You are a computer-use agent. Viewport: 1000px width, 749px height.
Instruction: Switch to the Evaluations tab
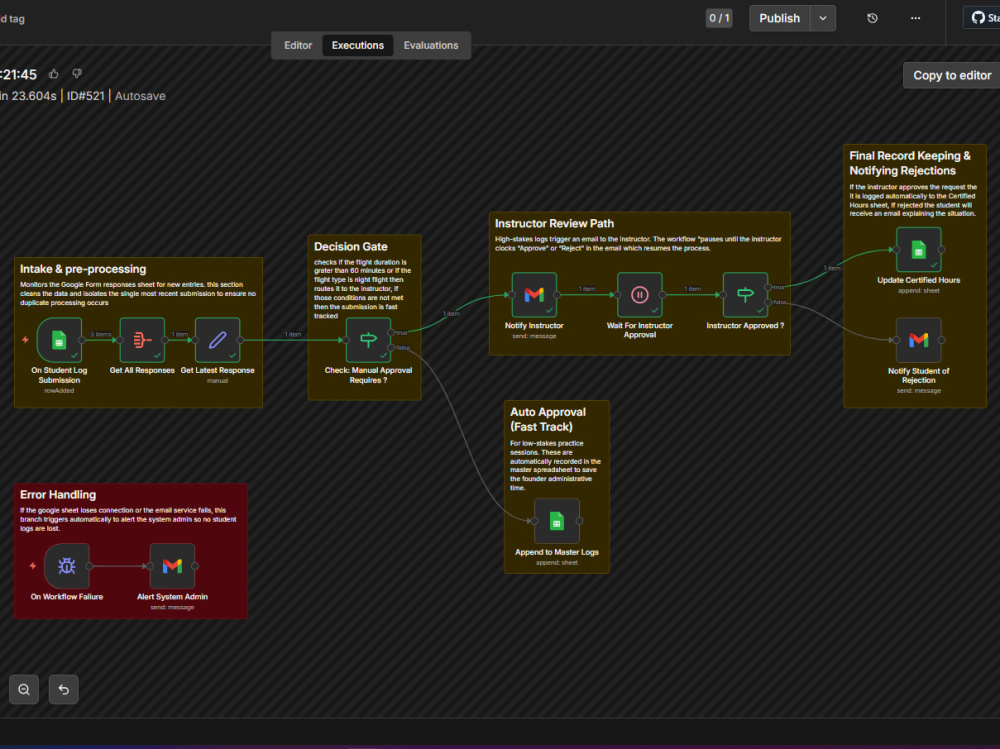pos(431,45)
